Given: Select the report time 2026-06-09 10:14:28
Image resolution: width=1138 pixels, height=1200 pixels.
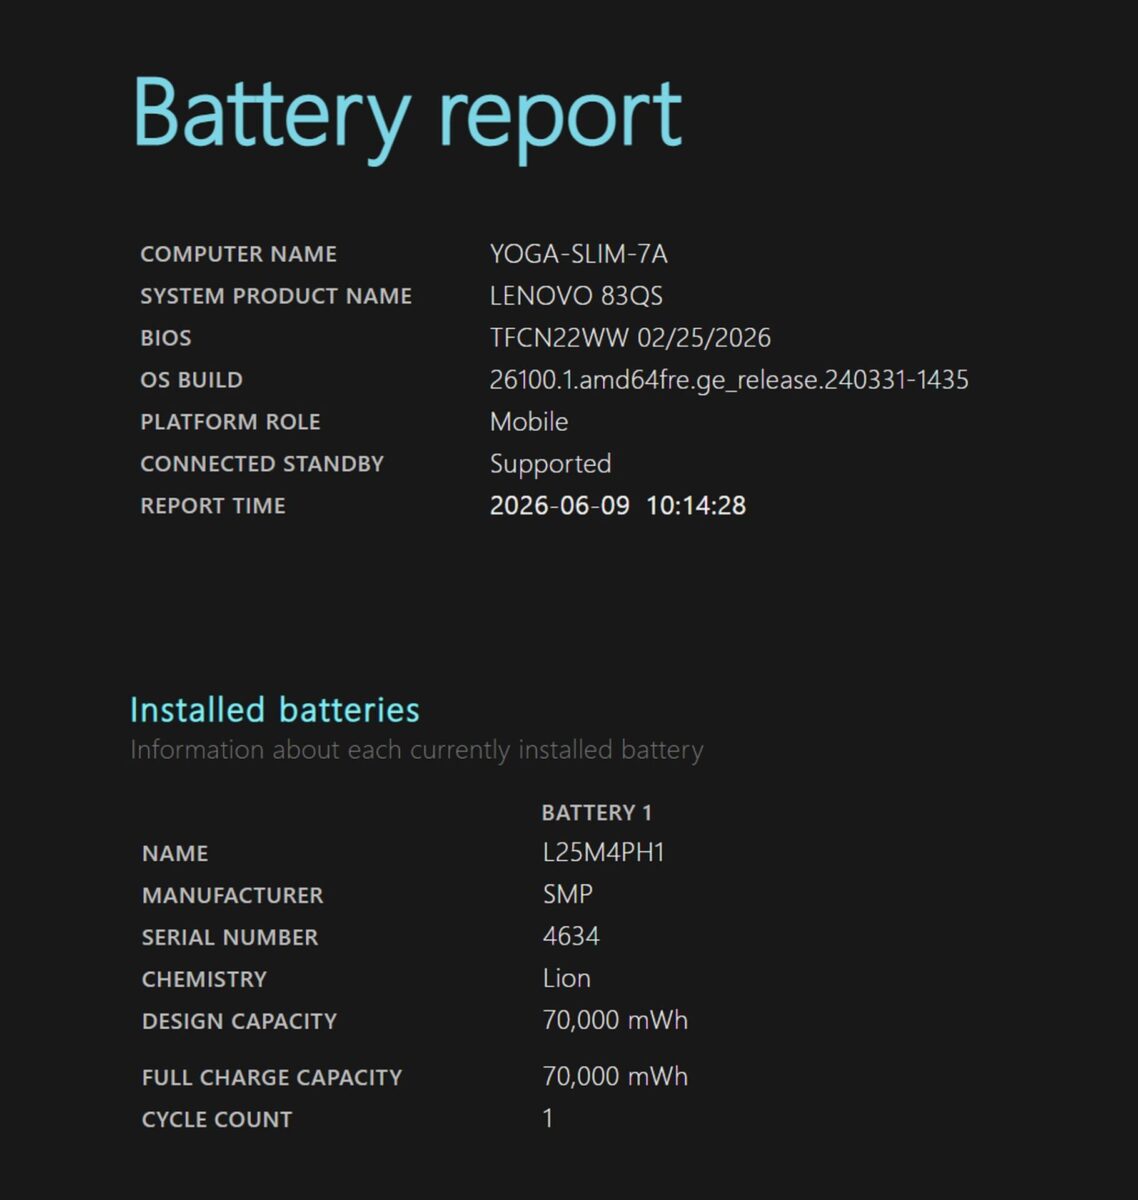Looking at the screenshot, I should 618,506.
